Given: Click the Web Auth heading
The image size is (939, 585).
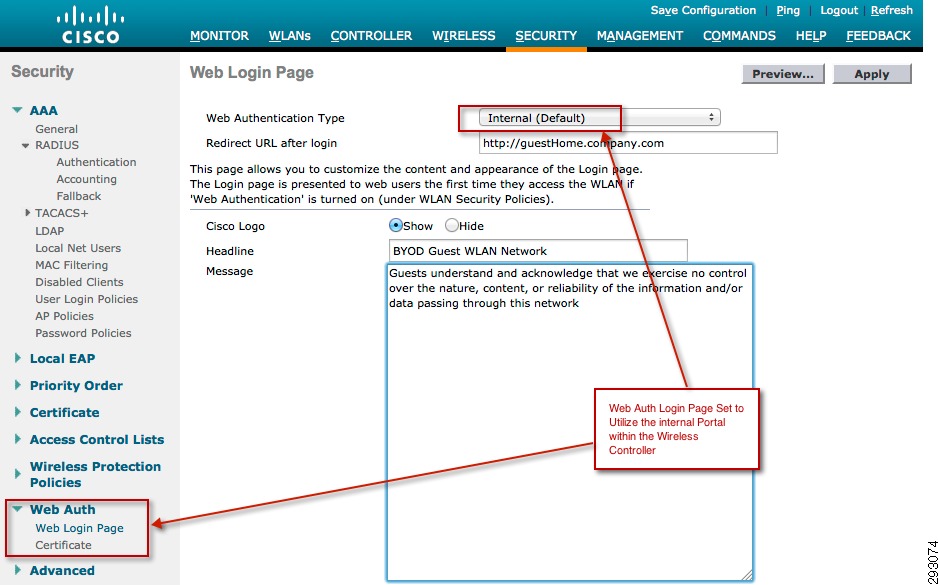Looking at the screenshot, I should 63,509.
